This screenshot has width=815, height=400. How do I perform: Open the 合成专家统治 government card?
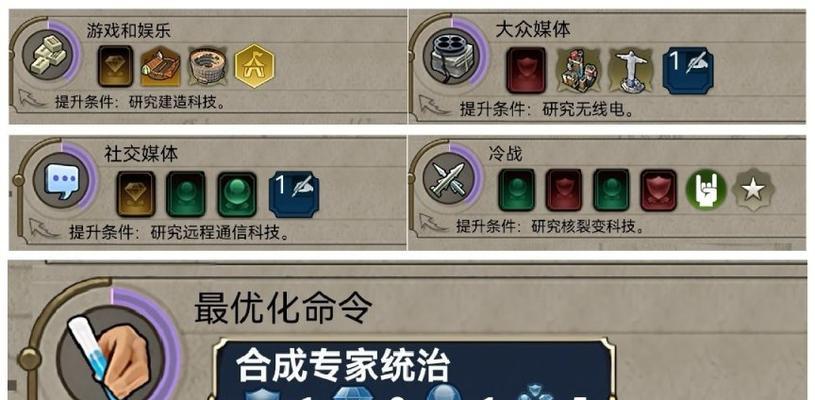click(413, 370)
